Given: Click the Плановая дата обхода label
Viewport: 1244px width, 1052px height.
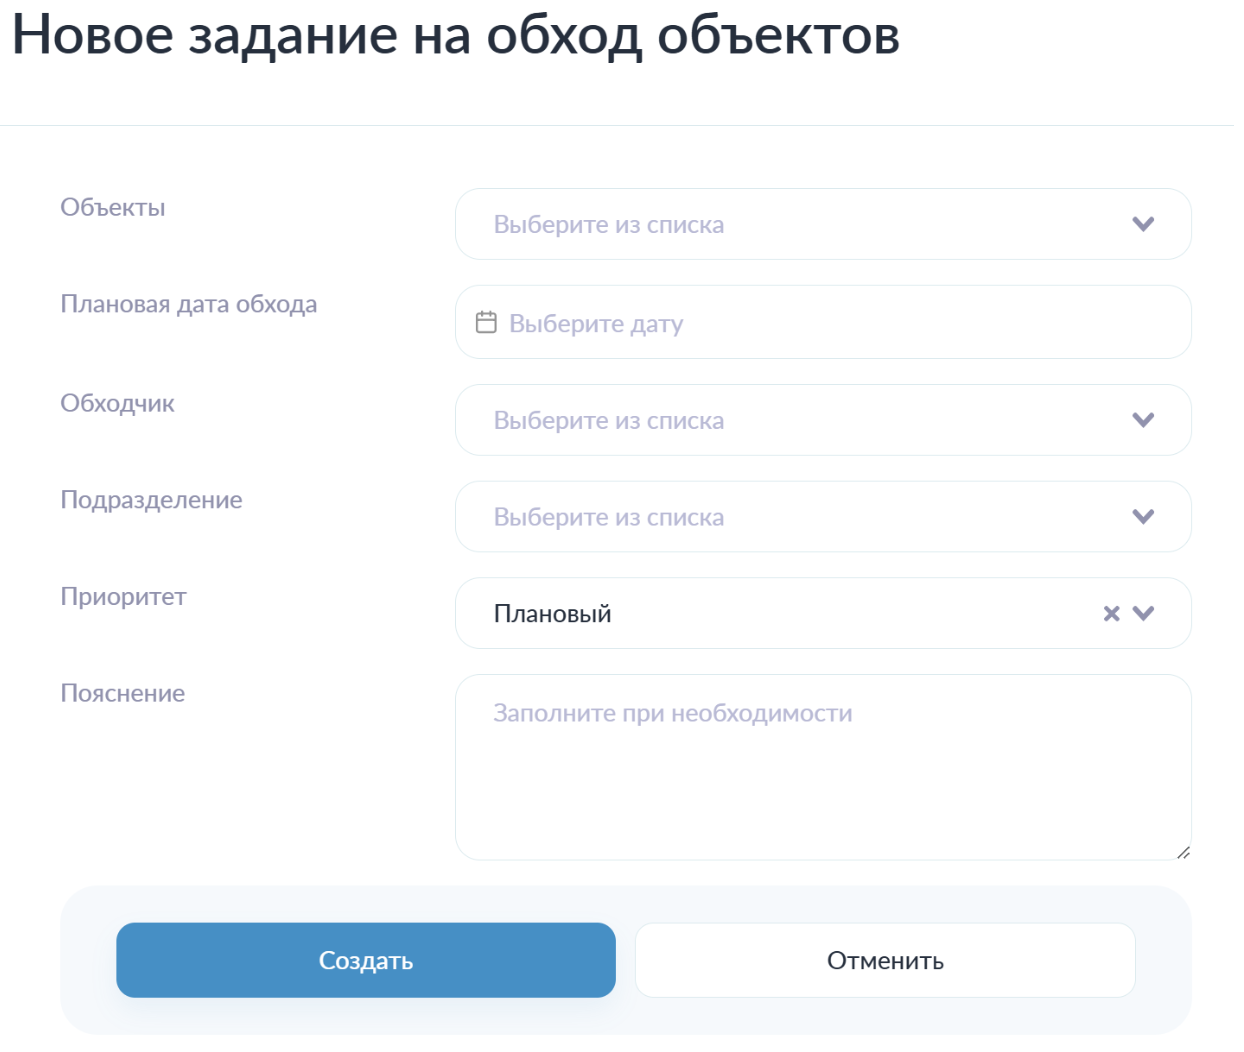Looking at the screenshot, I should point(189,304).
